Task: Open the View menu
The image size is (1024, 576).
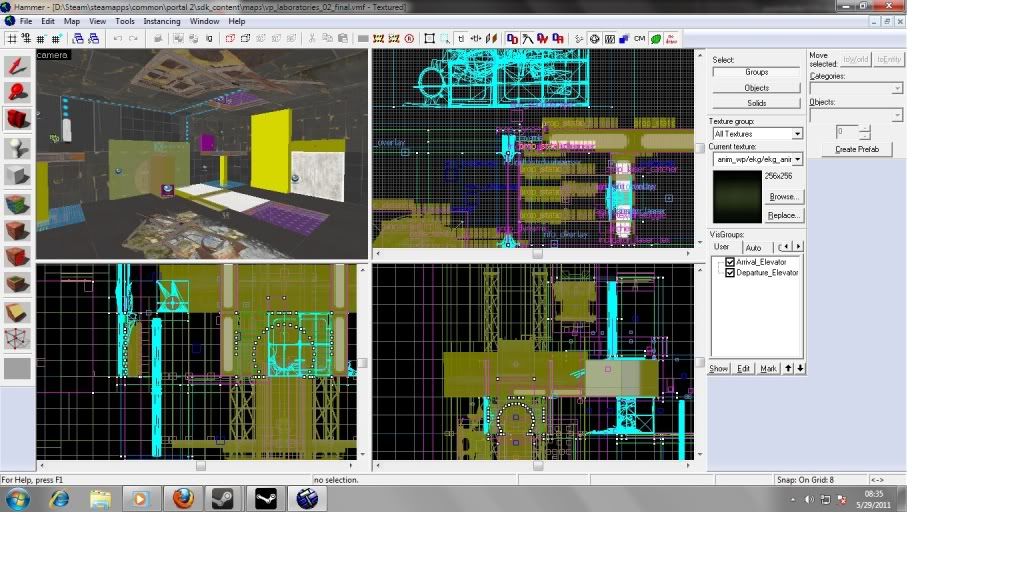Action: (97, 21)
